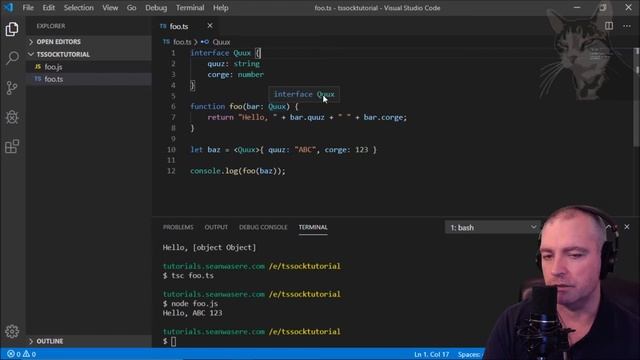Open the Explorer view in activity bar

point(12,29)
